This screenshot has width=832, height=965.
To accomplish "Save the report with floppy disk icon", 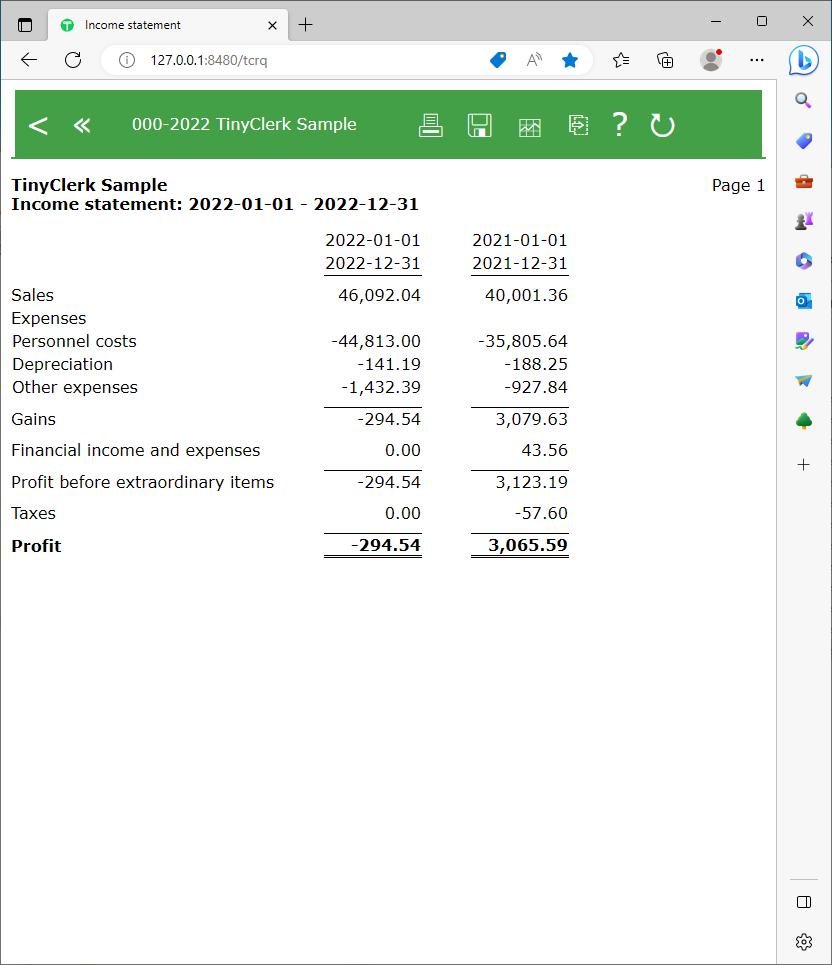I will pos(480,125).
